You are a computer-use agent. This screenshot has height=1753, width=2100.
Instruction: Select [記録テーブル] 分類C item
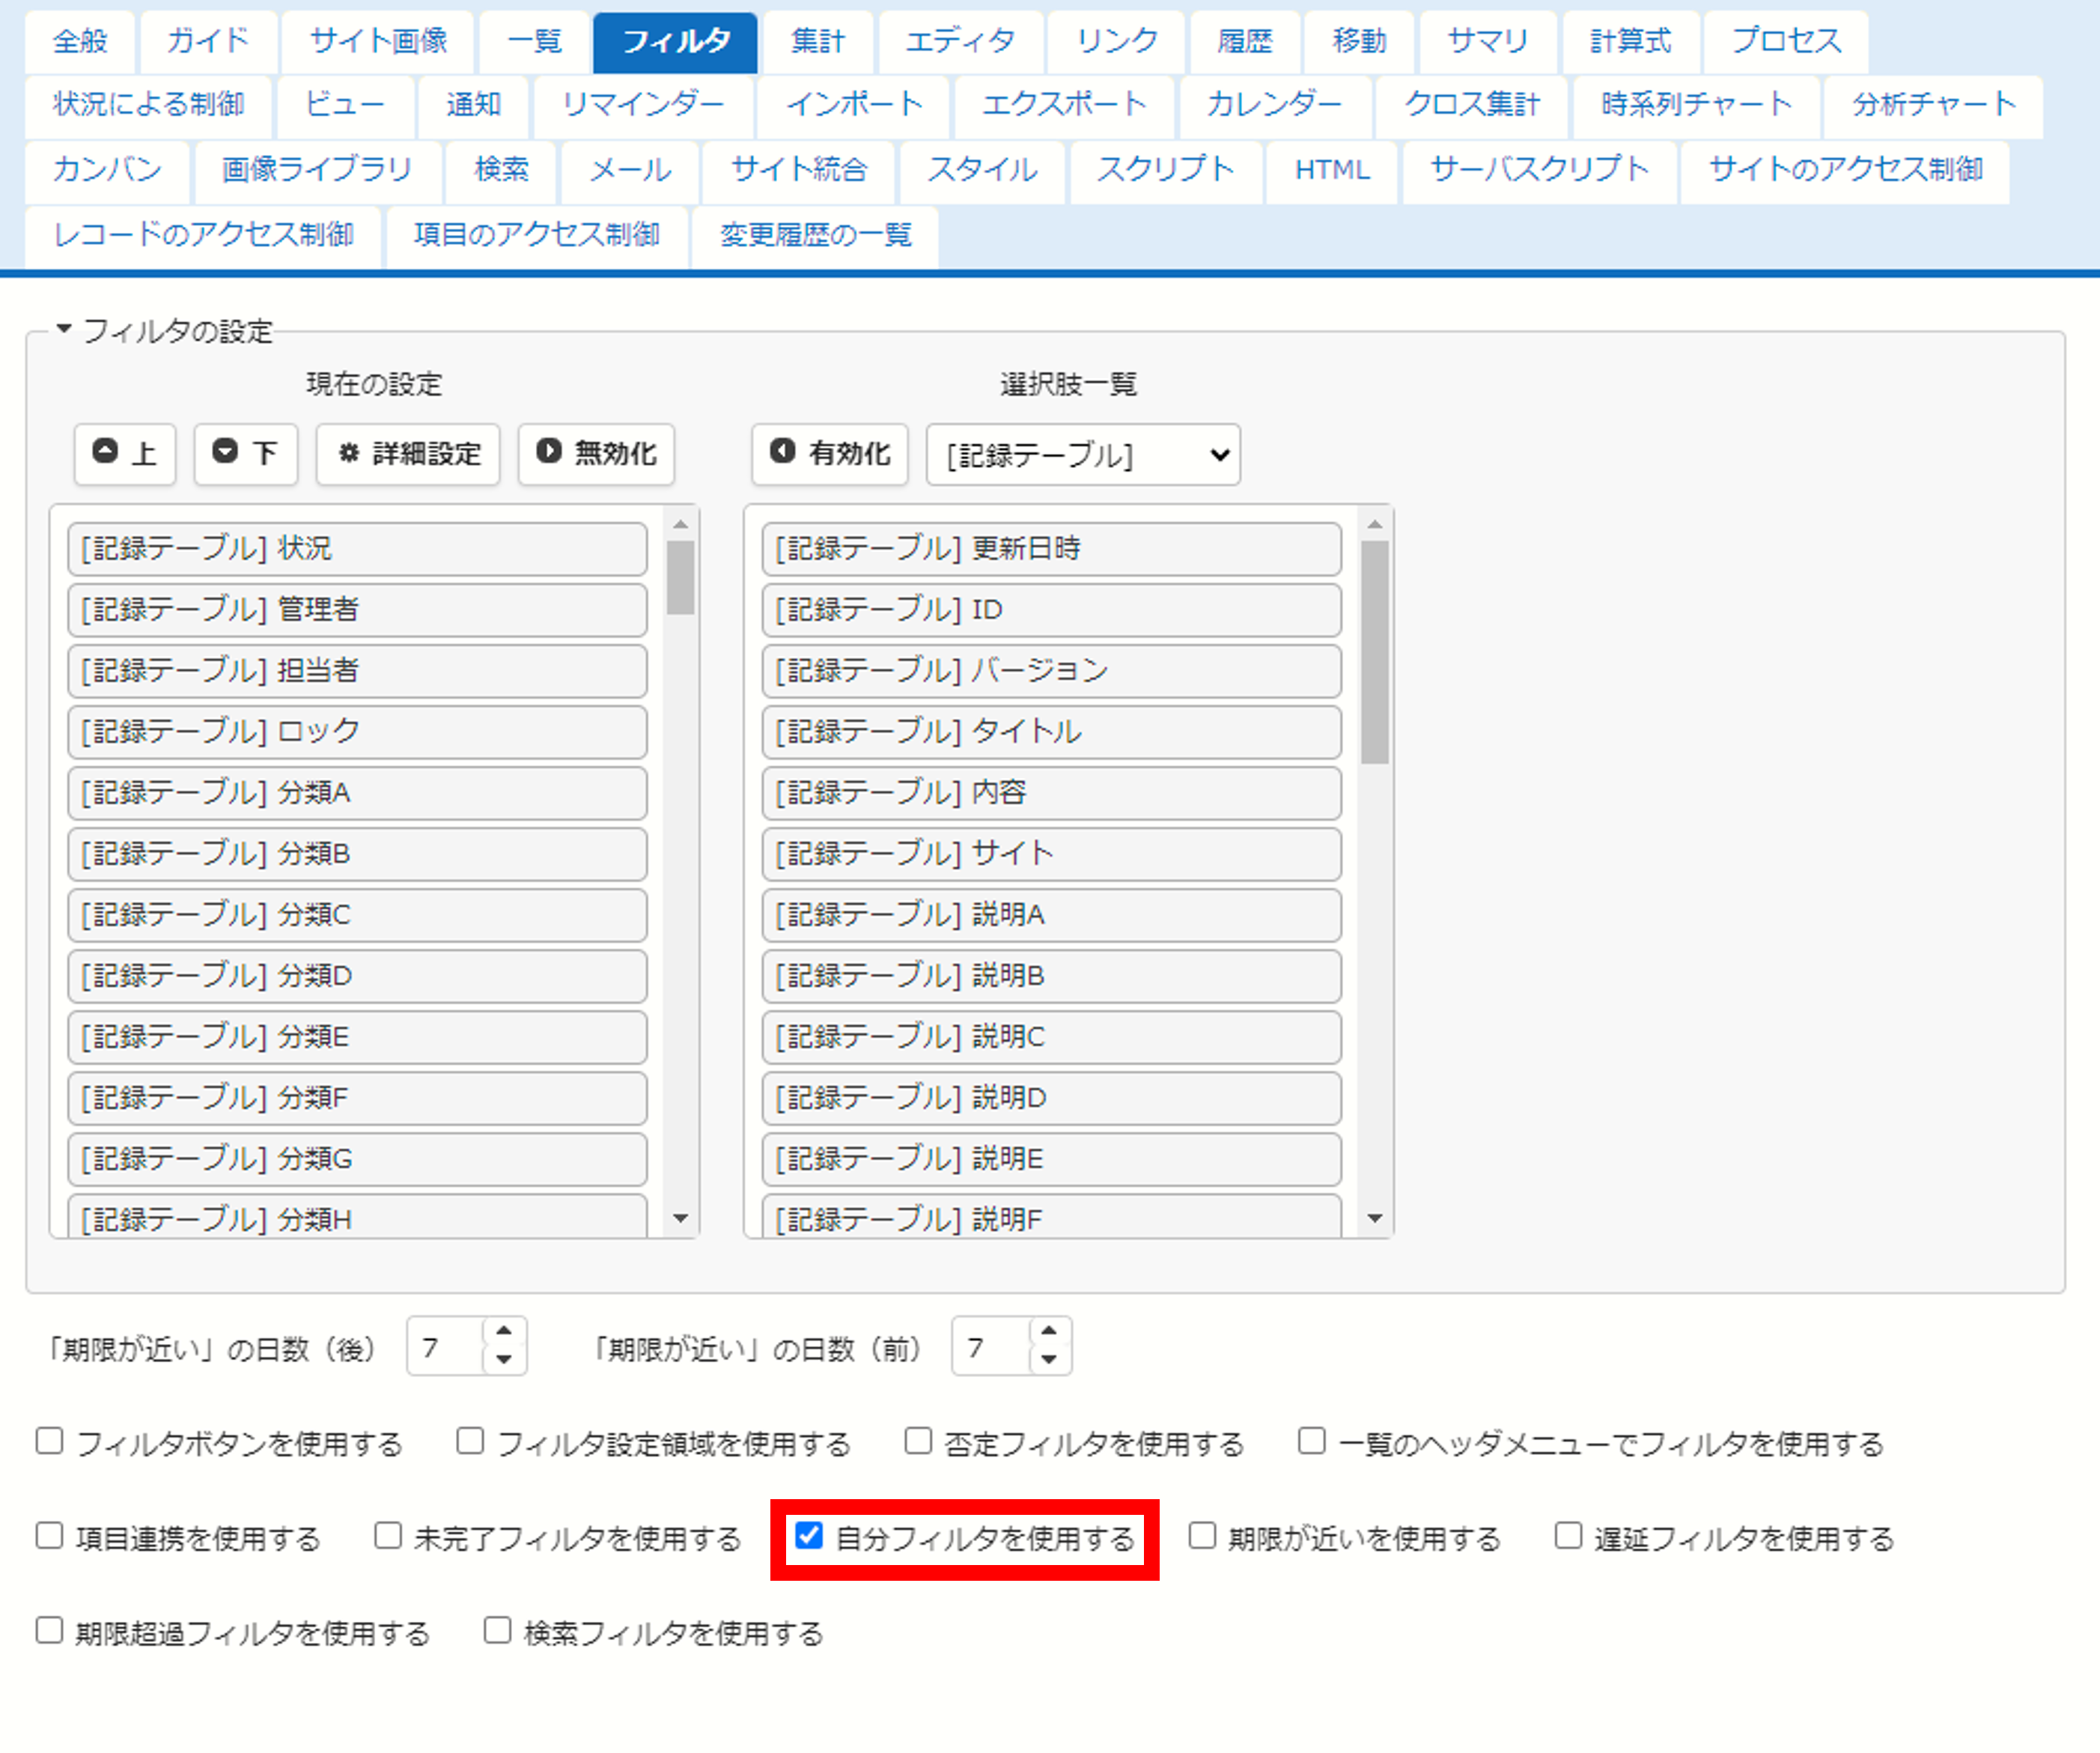[357, 915]
